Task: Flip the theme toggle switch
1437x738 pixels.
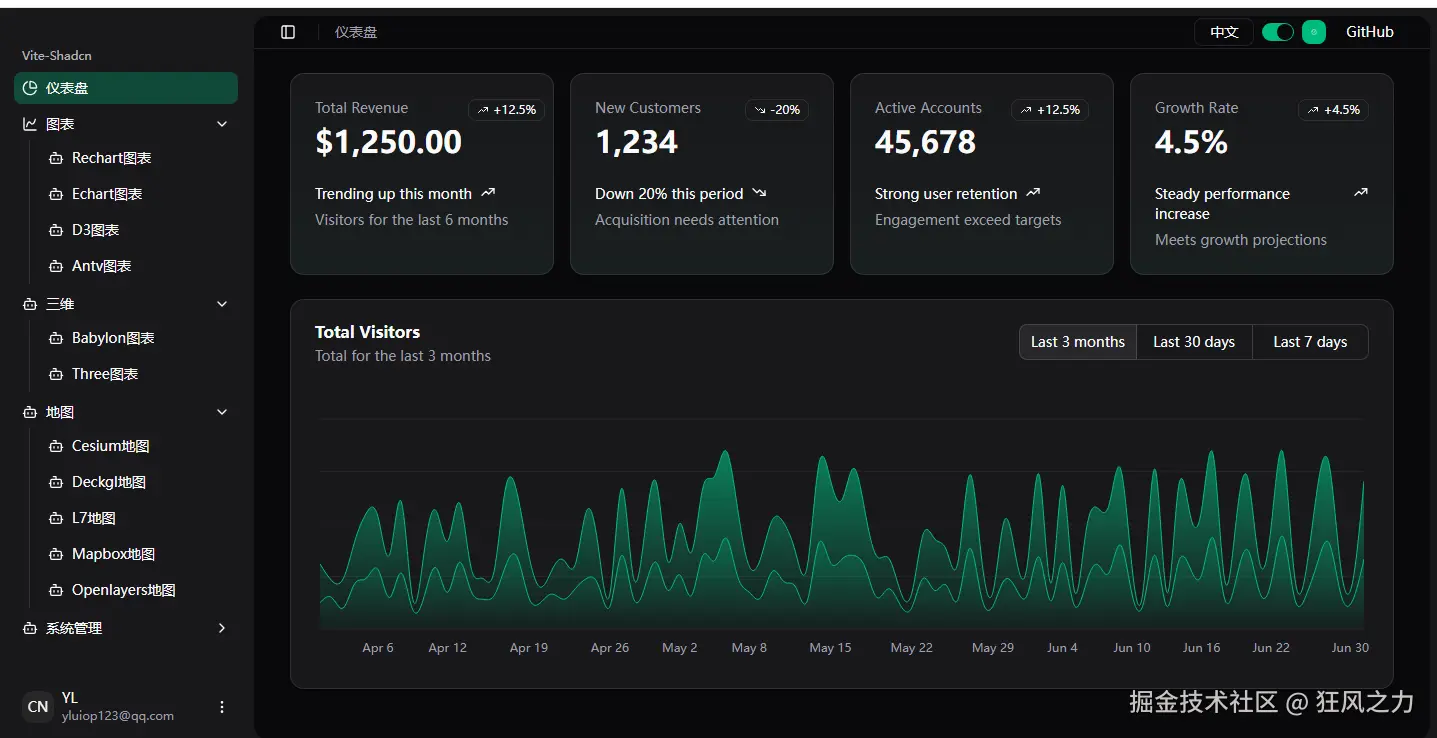Action: click(1277, 31)
